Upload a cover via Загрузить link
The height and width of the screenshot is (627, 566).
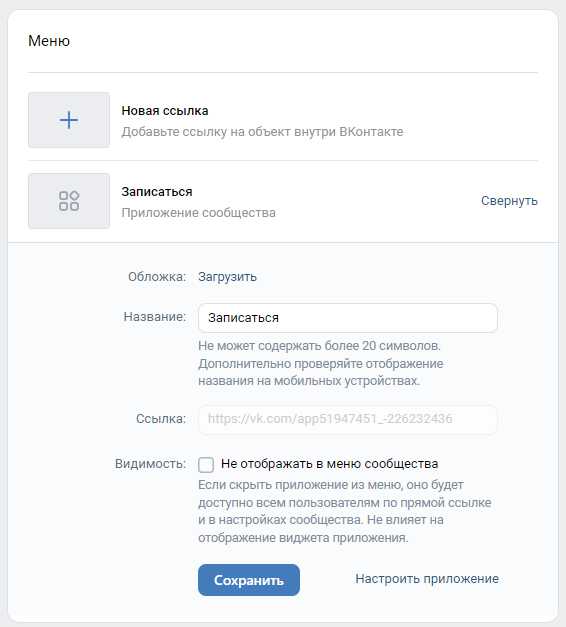point(227,277)
